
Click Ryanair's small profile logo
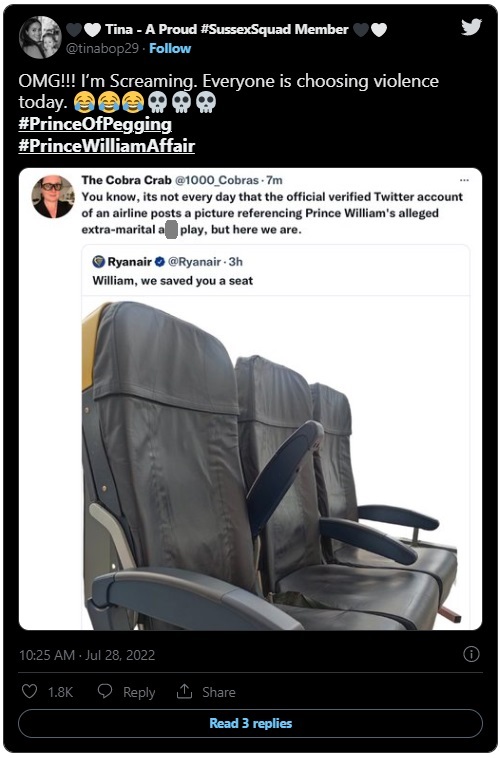click(x=99, y=262)
